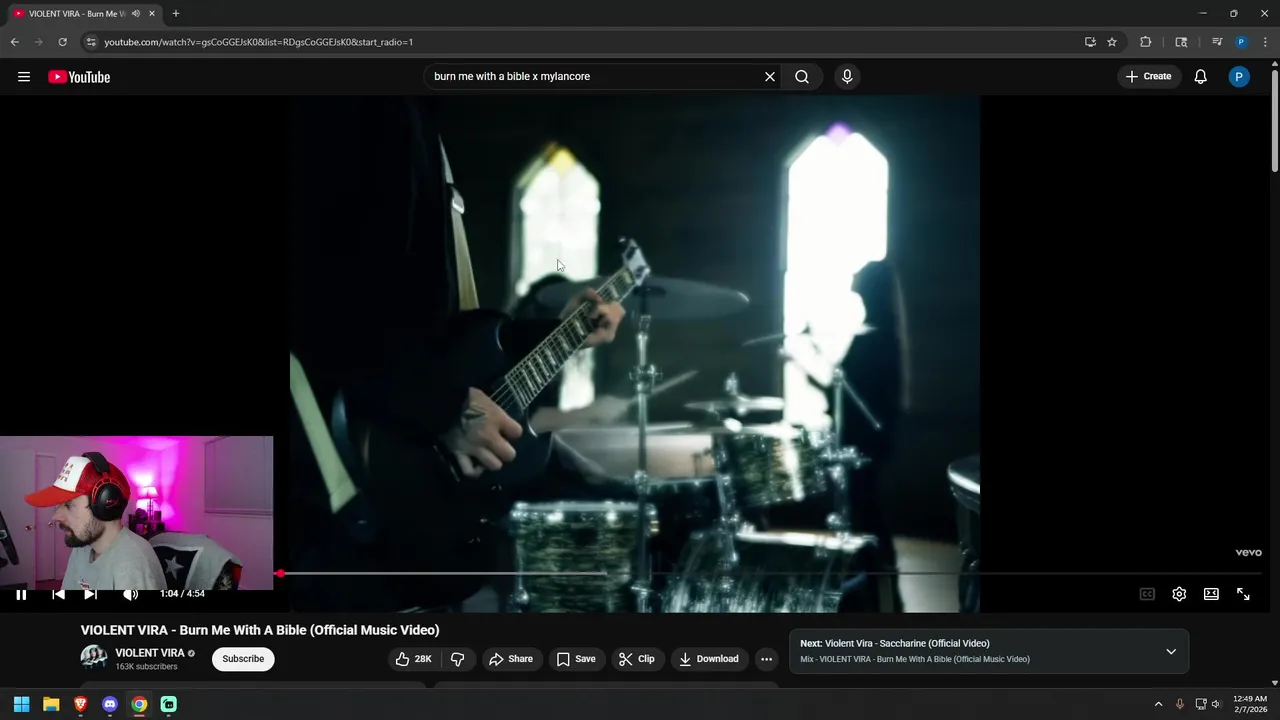
Task: Pause the video
Action: point(21,594)
